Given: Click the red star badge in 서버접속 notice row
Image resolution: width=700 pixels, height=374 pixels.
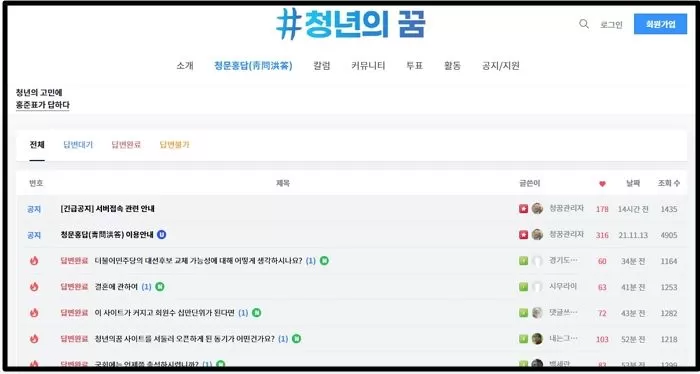Looking at the screenshot, I should 523,209.
